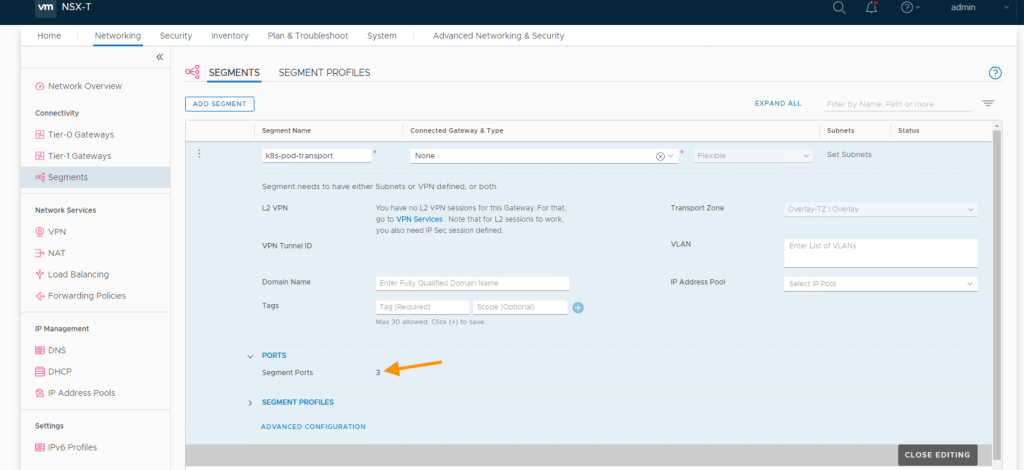This screenshot has width=1024, height=470.
Task: Collapse the Ports section
Action: tap(250, 356)
